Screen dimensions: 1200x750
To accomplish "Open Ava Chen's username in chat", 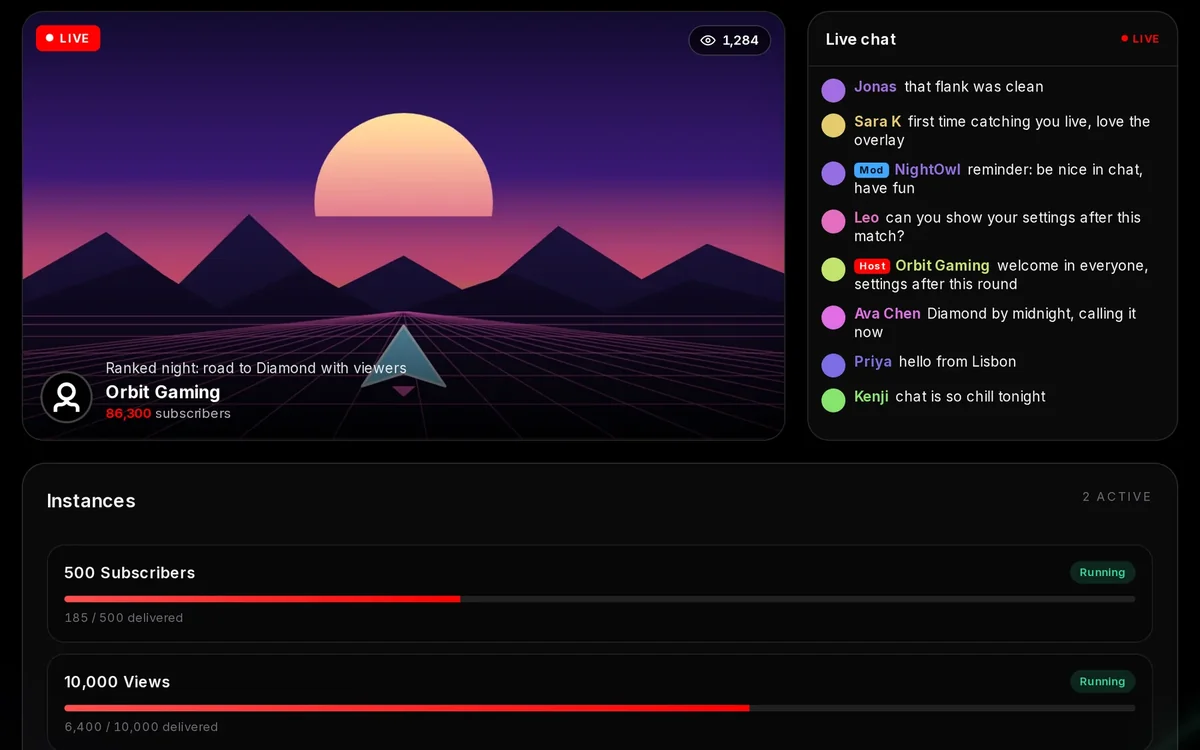I will coord(887,313).
